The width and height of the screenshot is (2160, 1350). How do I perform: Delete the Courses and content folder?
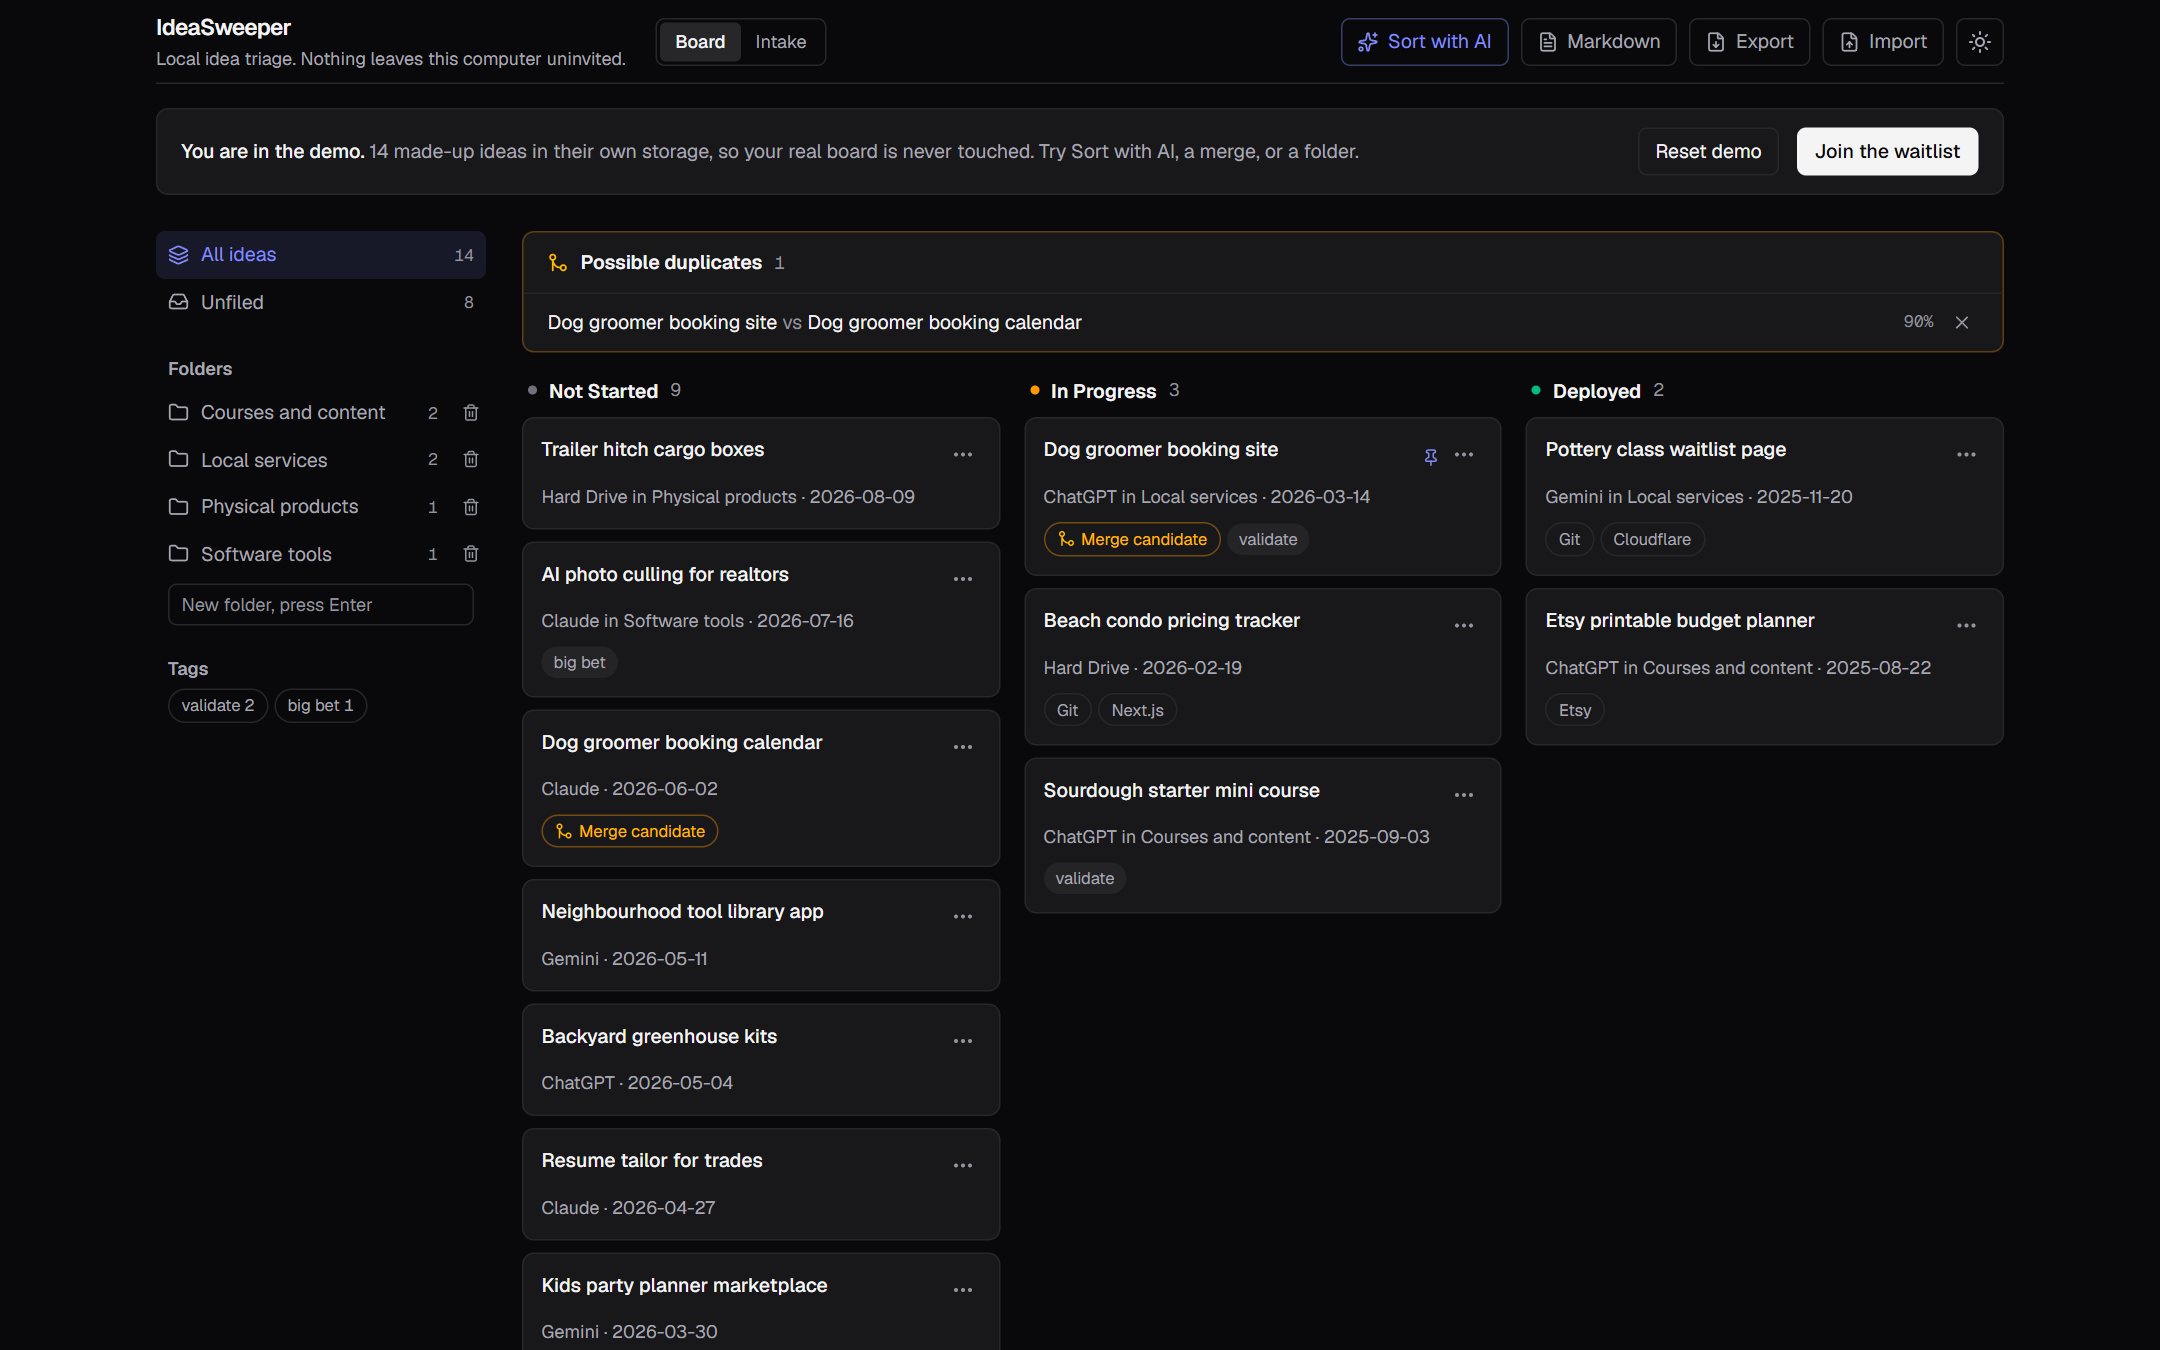471,412
